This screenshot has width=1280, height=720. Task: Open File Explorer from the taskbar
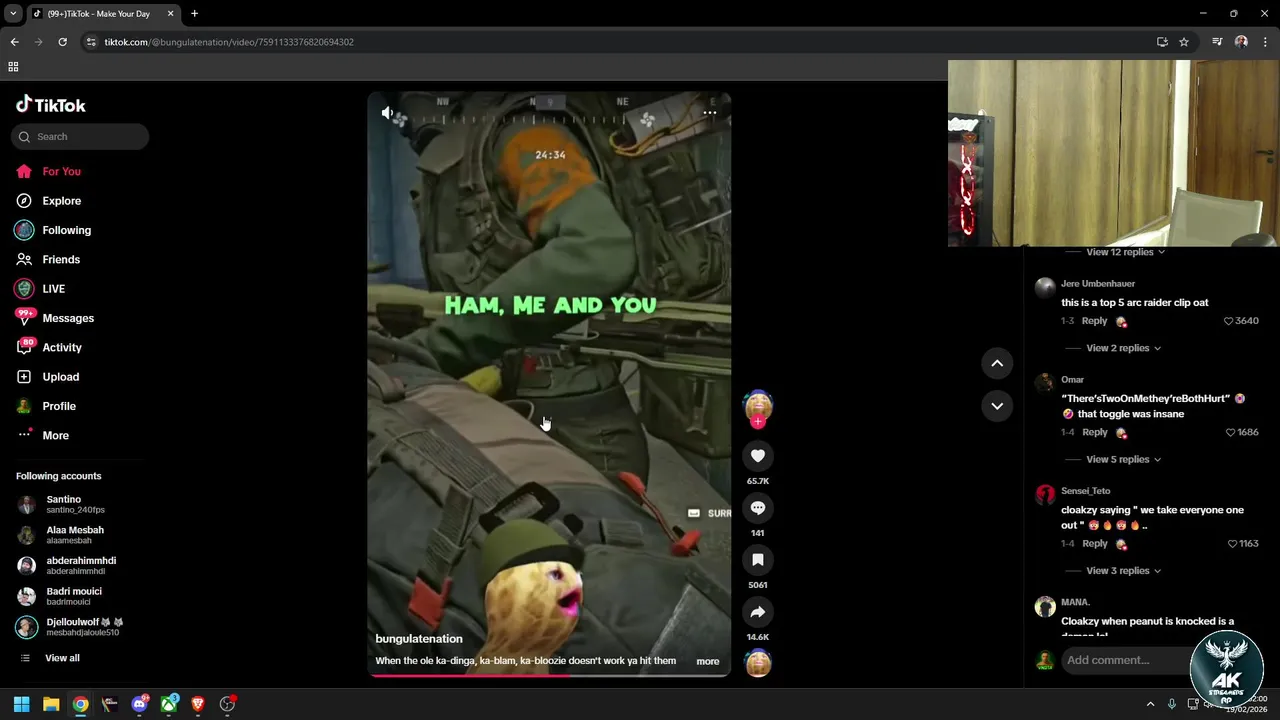(51, 704)
